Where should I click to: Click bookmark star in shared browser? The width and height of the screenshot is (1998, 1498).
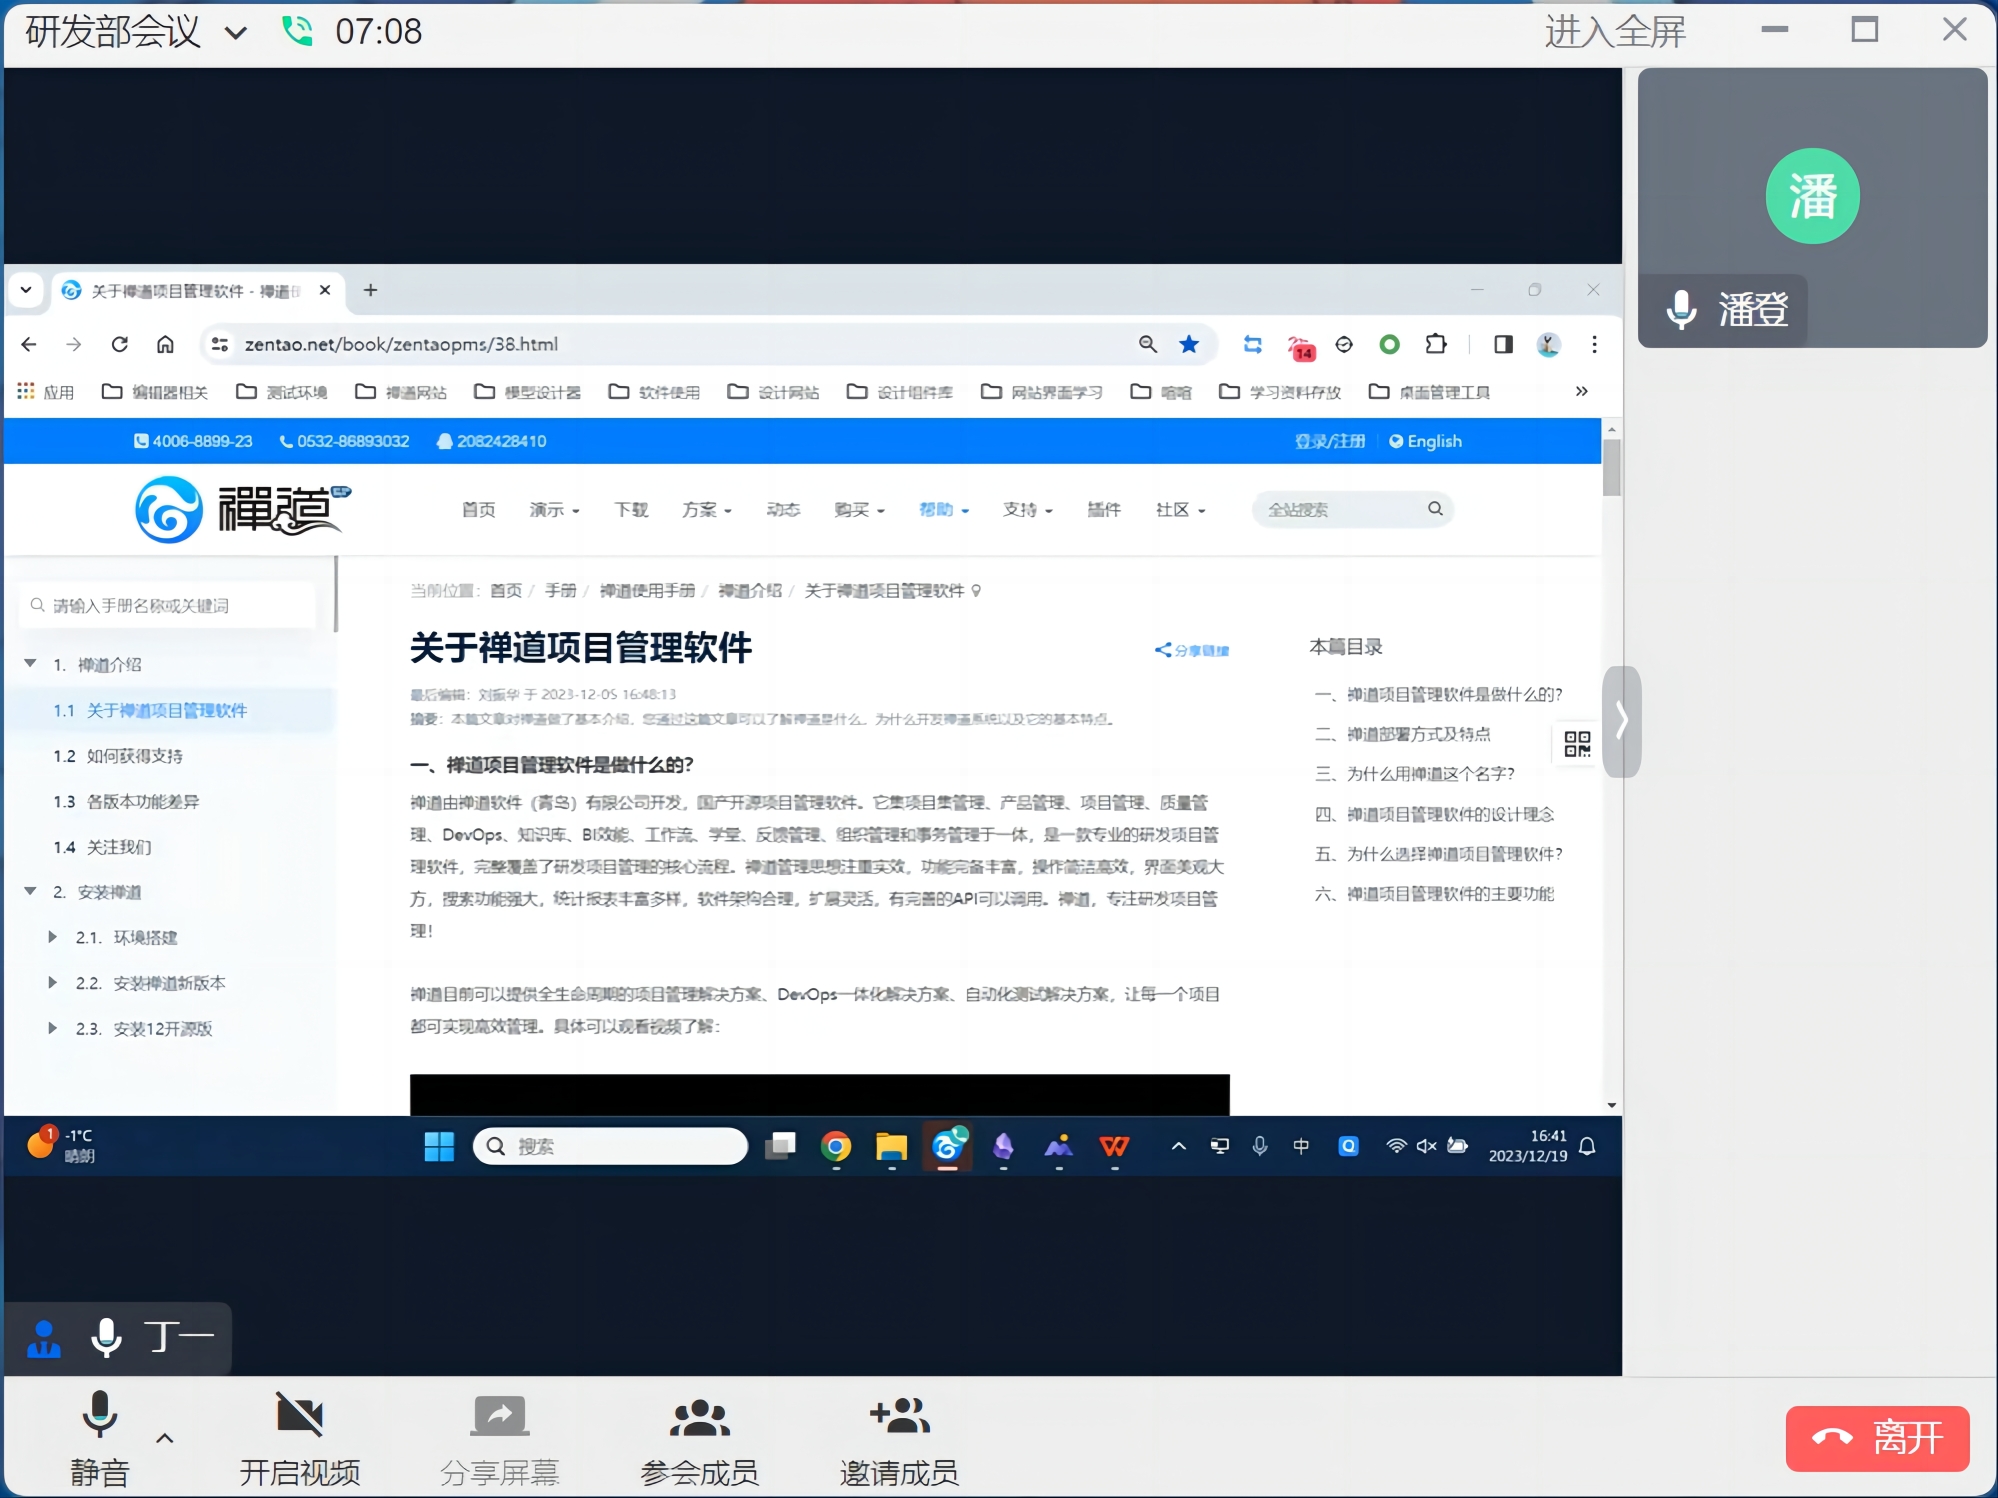[1189, 344]
